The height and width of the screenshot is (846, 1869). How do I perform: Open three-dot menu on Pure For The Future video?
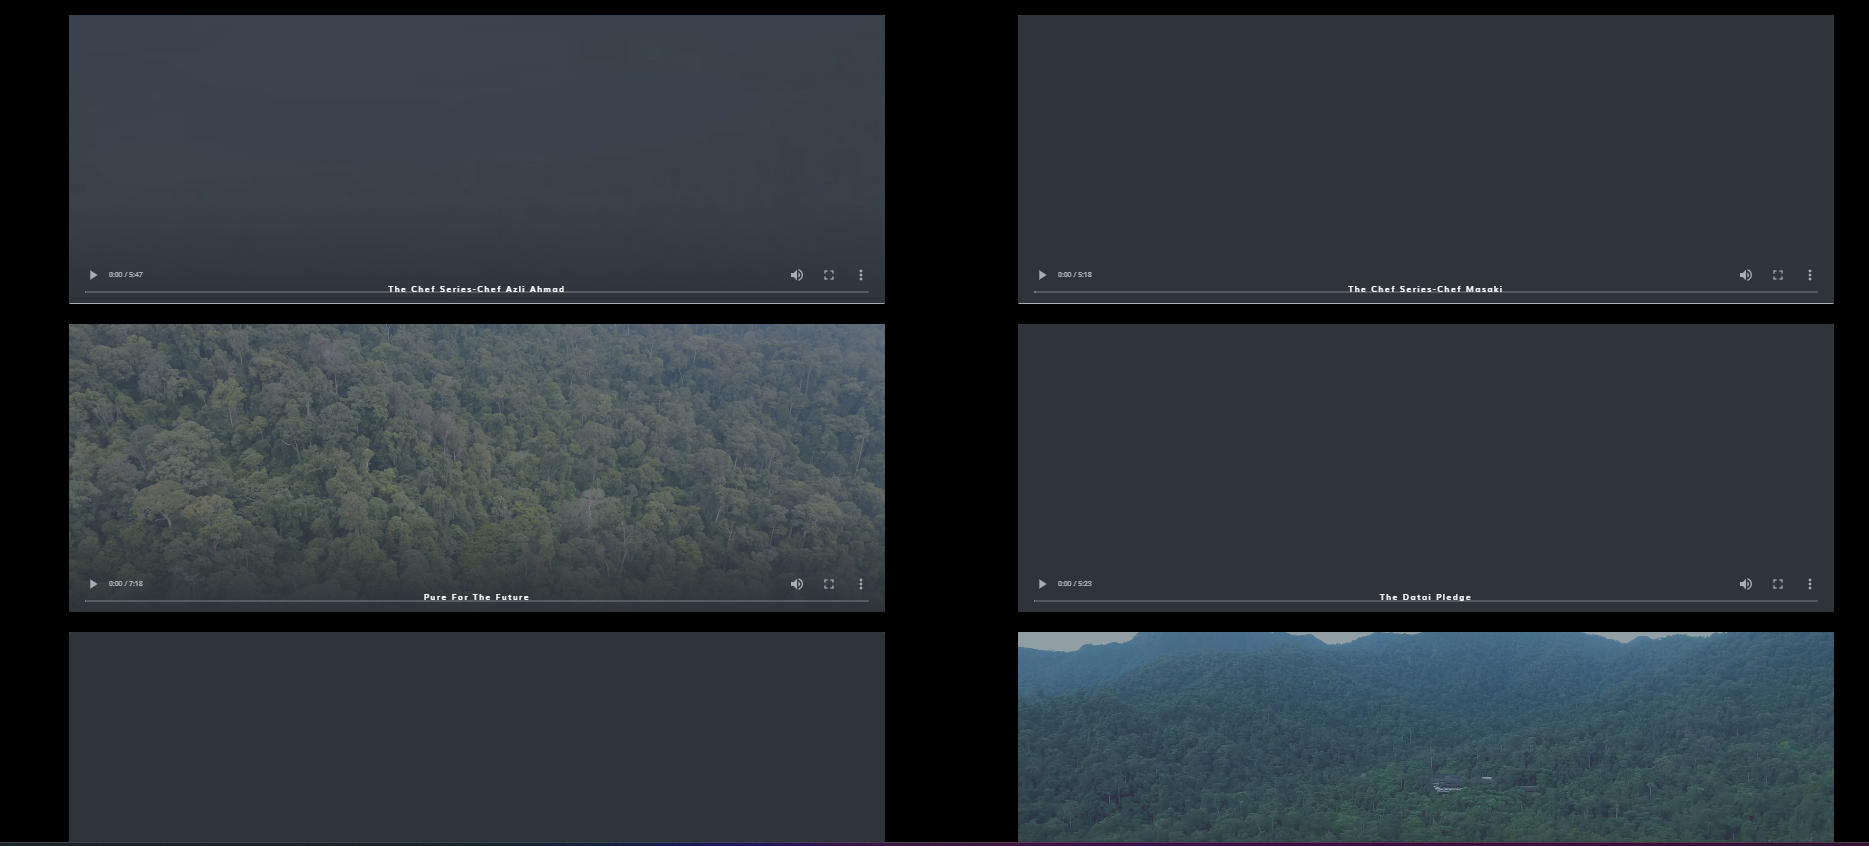[861, 584]
